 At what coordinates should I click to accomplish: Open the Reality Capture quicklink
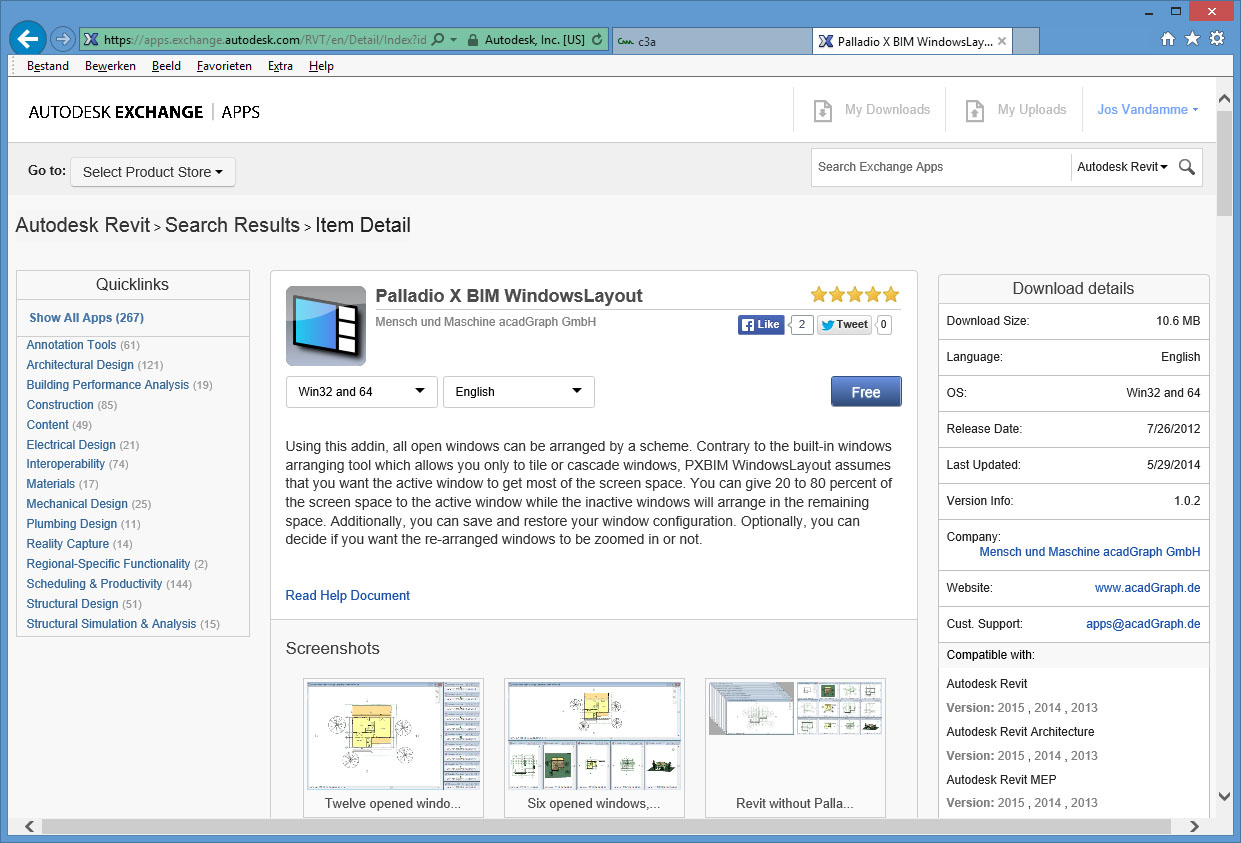pyautogui.click(x=68, y=544)
